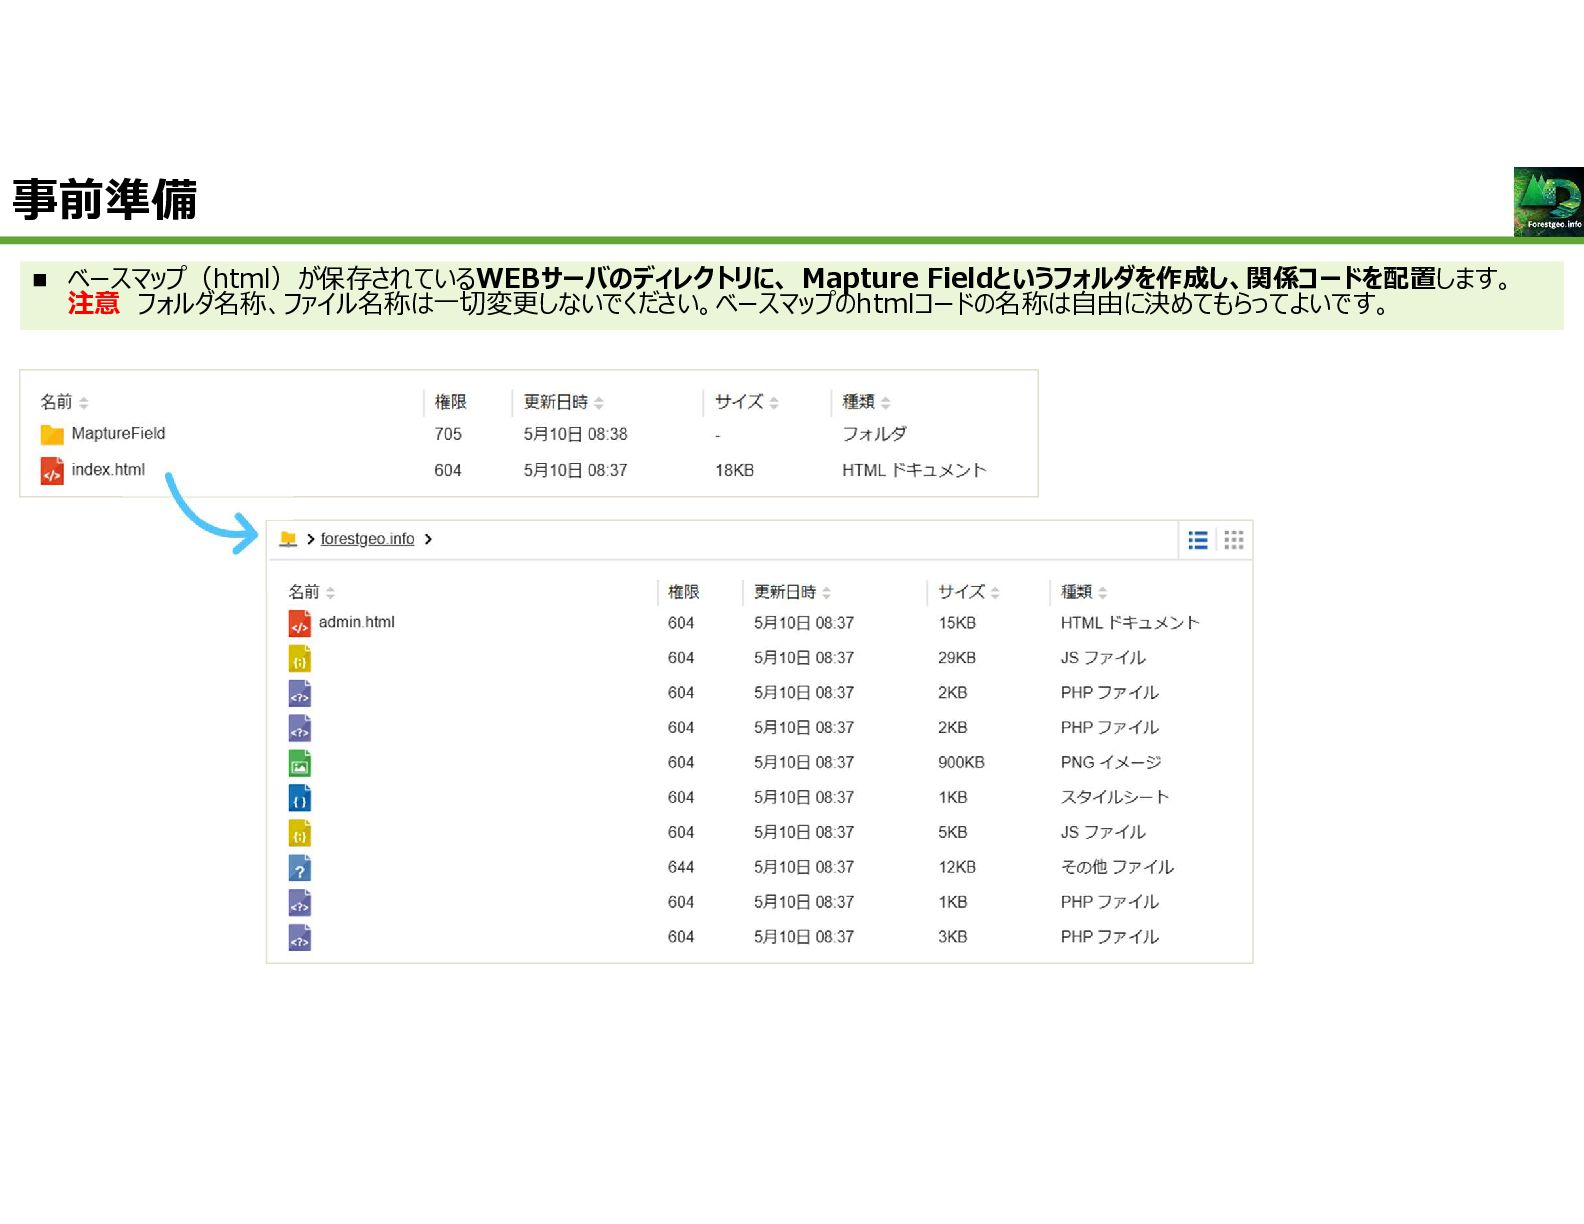
Task: Sort upper list by 種類 column
Action: point(866,402)
